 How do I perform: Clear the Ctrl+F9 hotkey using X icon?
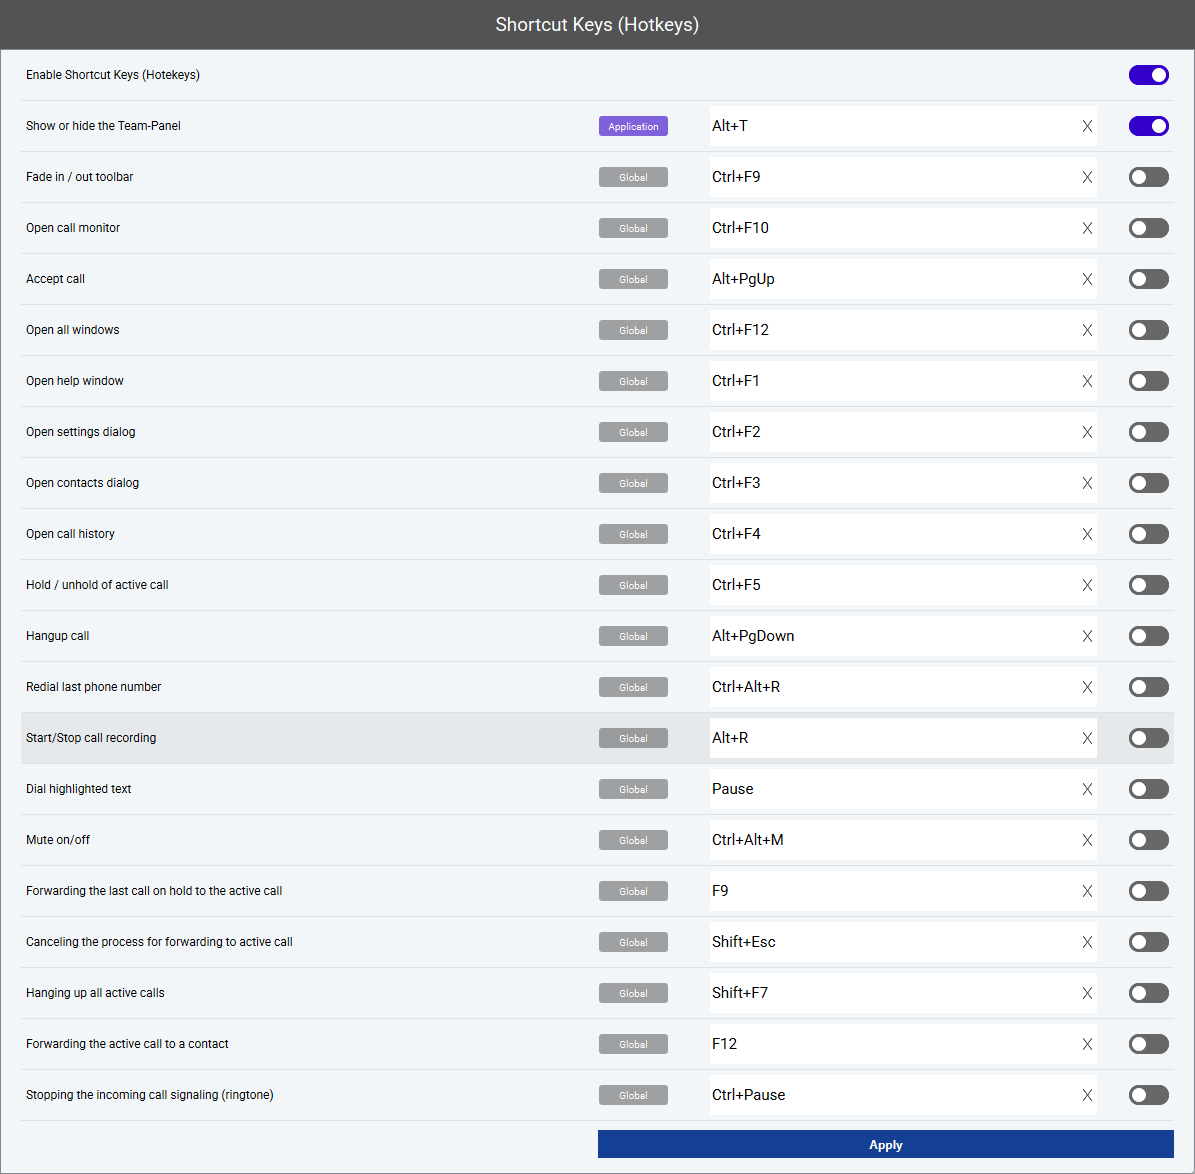point(1087,178)
